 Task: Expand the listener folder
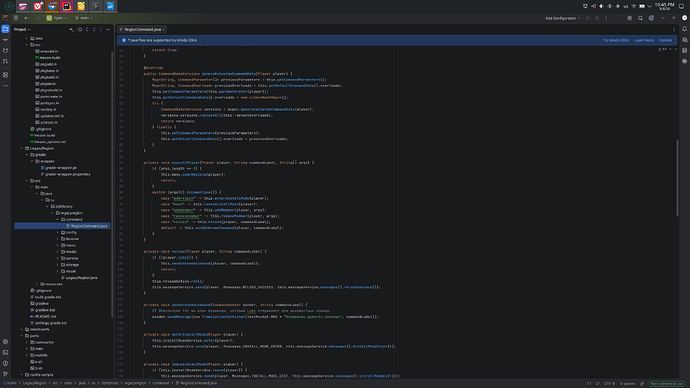[x=58, y=239]
